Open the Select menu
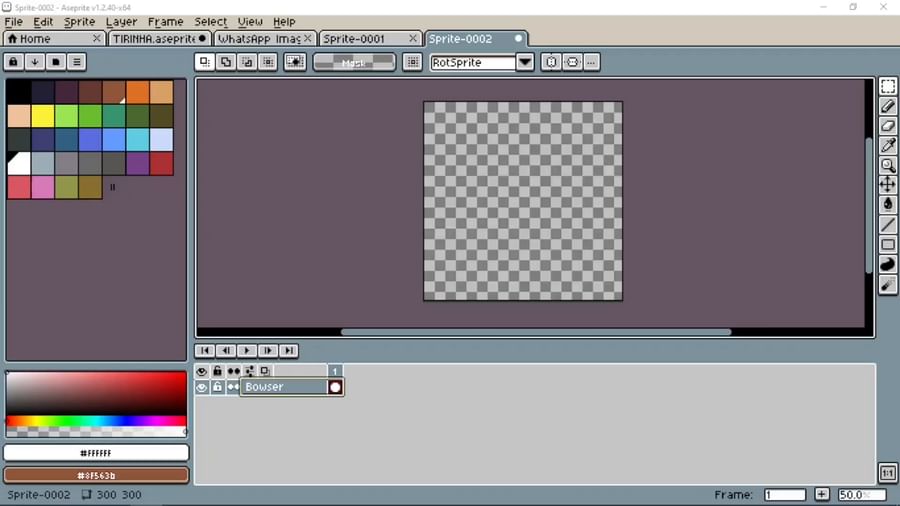Viewport: 900px width, 506px height. (x=211, y=22)
